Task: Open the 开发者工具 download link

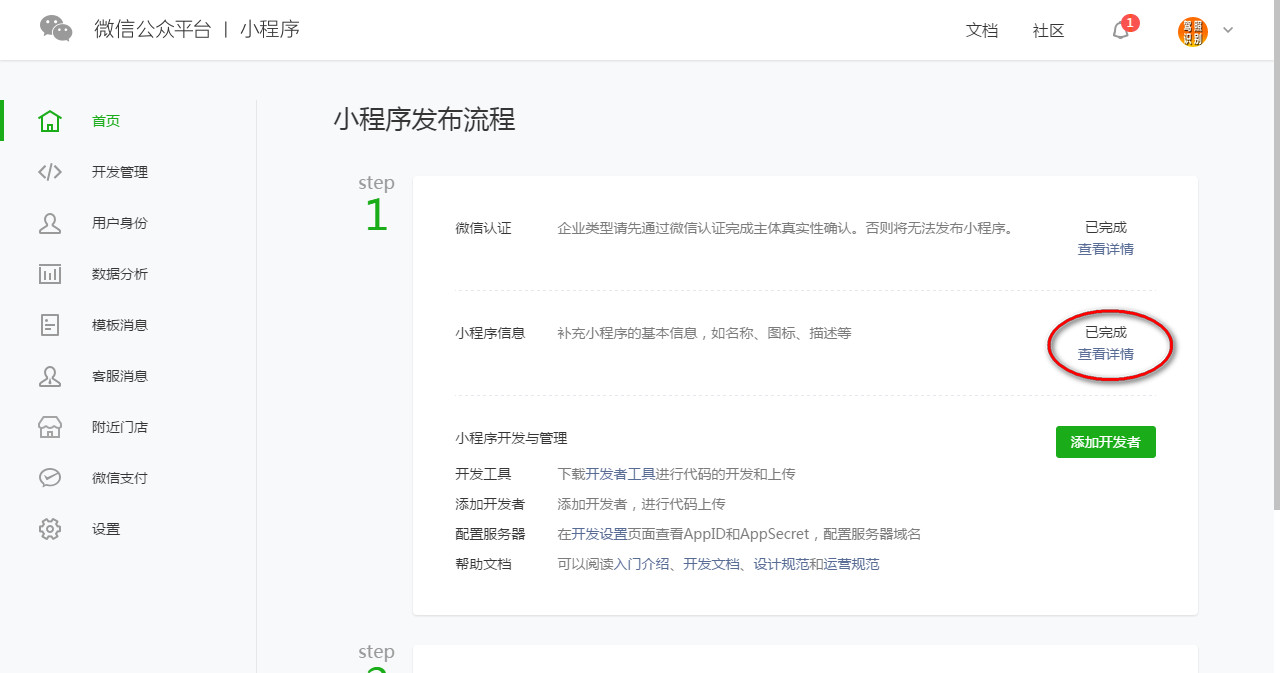Action: coord(621,474)
